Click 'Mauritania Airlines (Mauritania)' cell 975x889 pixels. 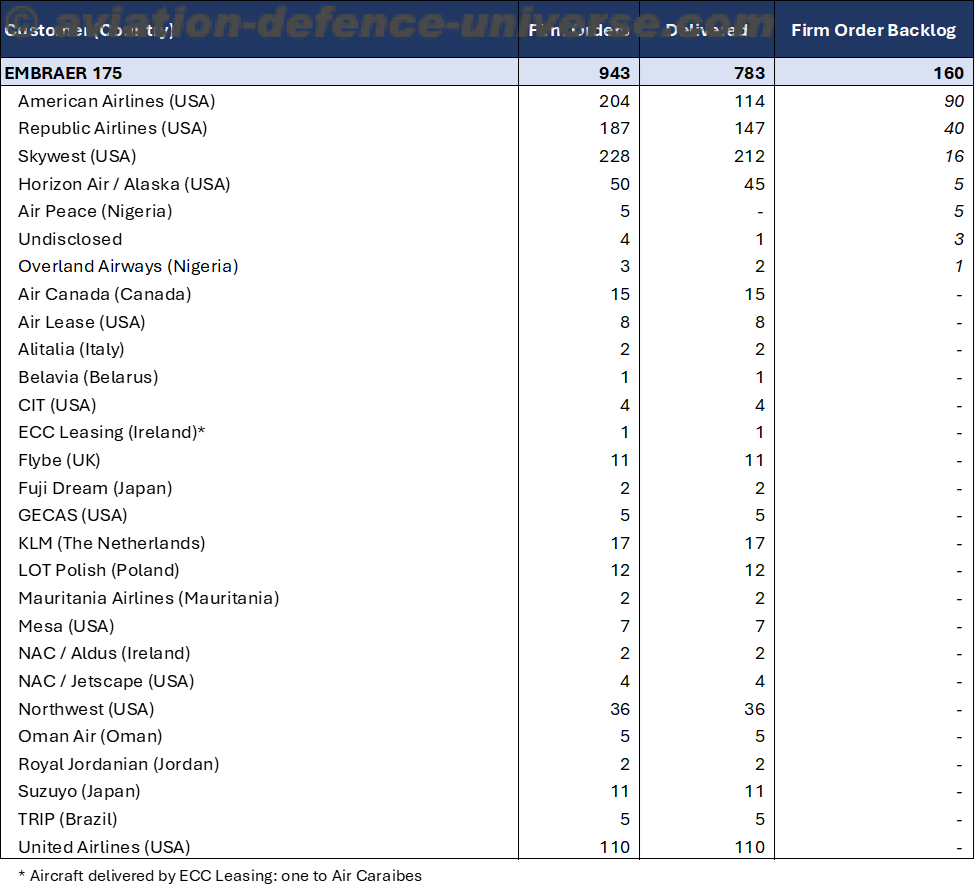pyautogui.click(x=149, y=599)
